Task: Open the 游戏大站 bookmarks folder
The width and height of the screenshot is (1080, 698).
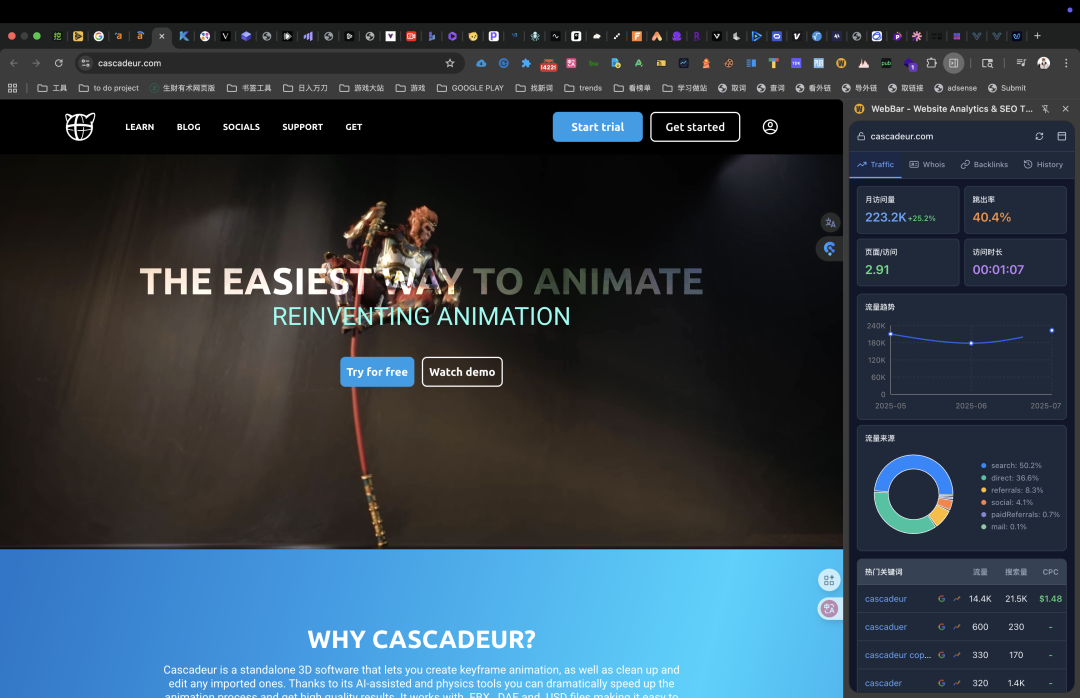Action: tap(362, 88)
